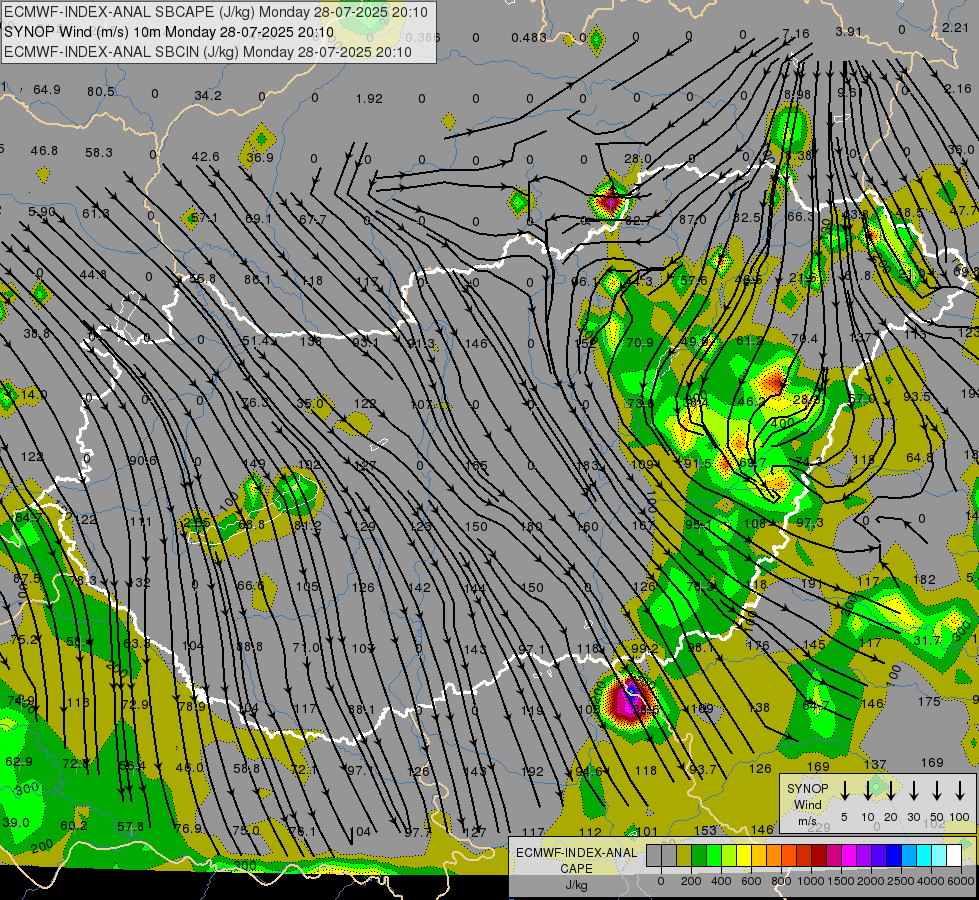This screenshot has height=900, width=979.
Task: Click the 100 m/s wind arrow in legend
Action: pyautogui.click(x=960, y=791)
